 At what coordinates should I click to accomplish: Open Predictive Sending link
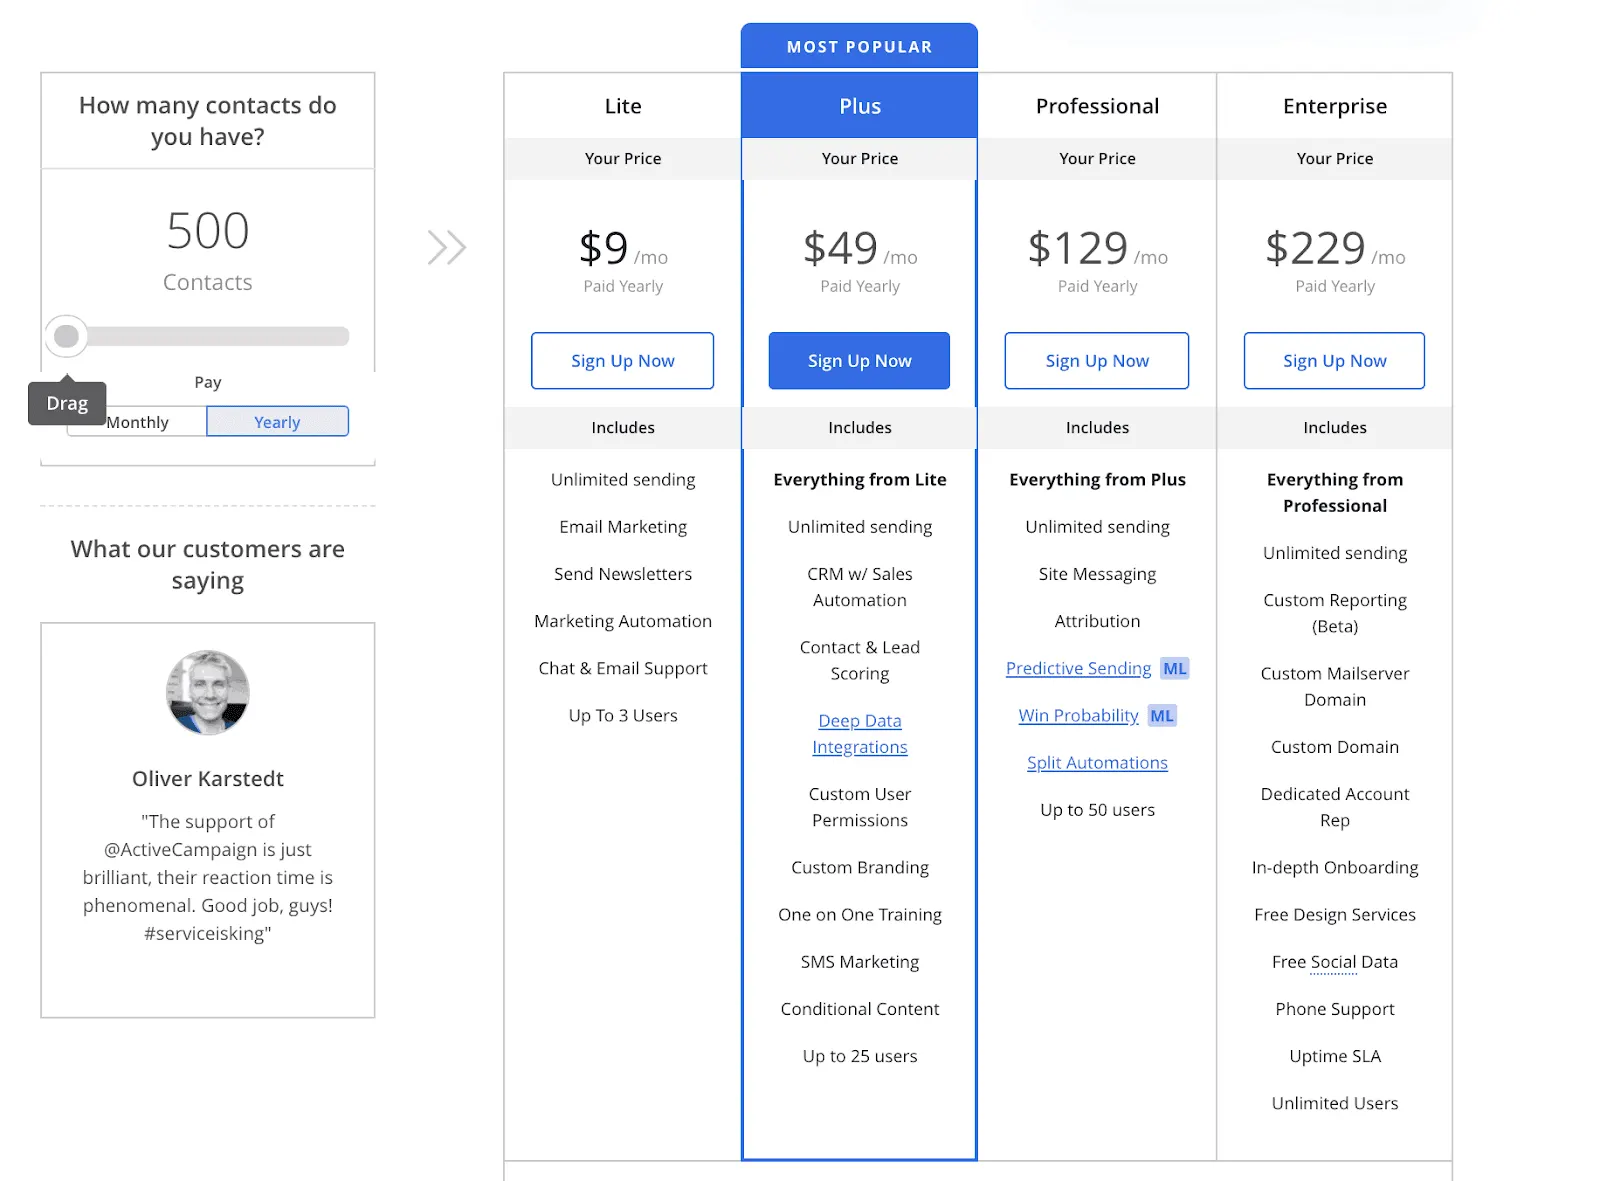pos(1078,668)
